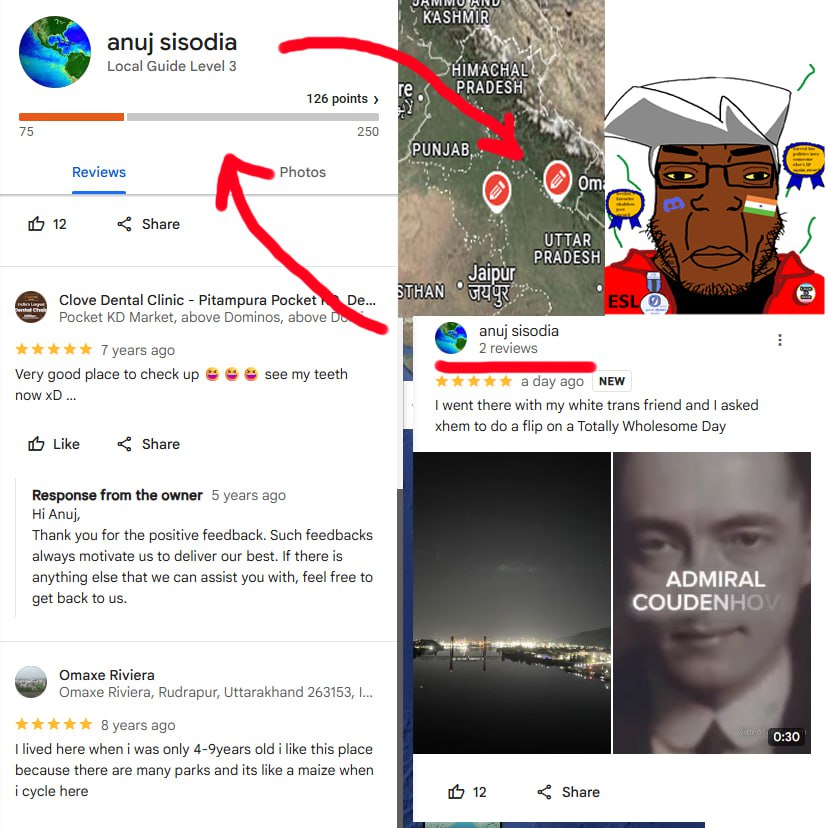Like the Clove Dental Clinic review
The height and width of the screenshot is (828, 828).
[53, 444]
